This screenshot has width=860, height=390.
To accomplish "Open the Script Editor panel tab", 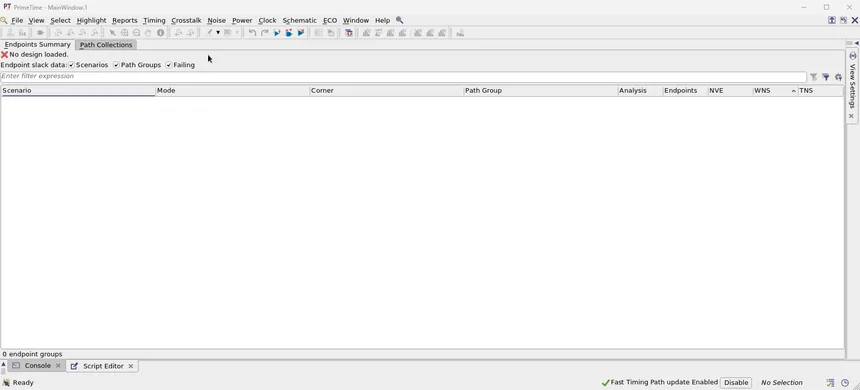I will point(103,366).
